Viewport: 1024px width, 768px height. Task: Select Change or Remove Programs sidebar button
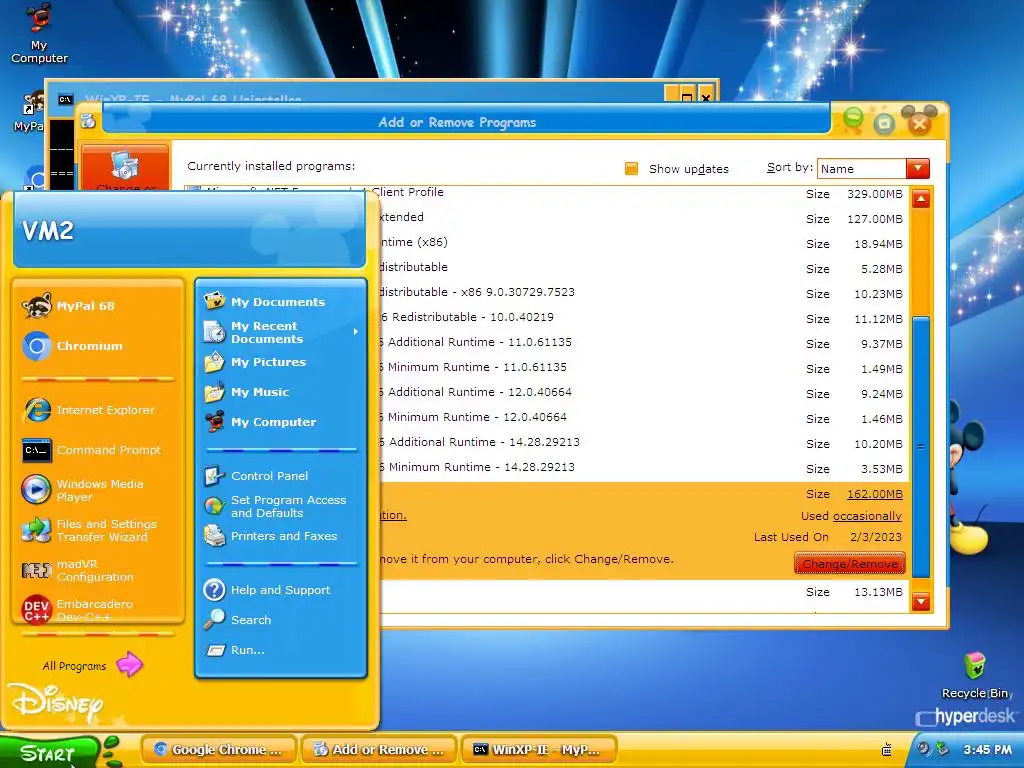click(x=125, y=167)
